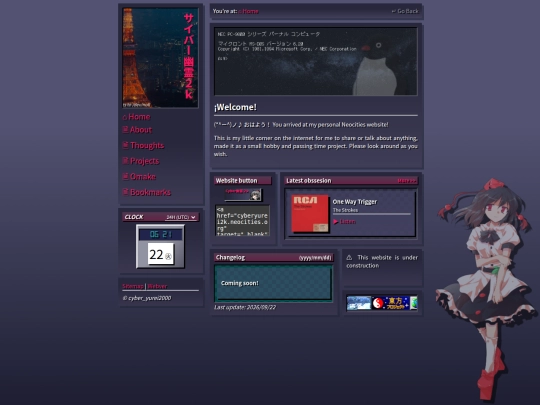Click the globe badge at the row end
The width and height of the screenshot is (540, 405).
(x=414, y=303)
